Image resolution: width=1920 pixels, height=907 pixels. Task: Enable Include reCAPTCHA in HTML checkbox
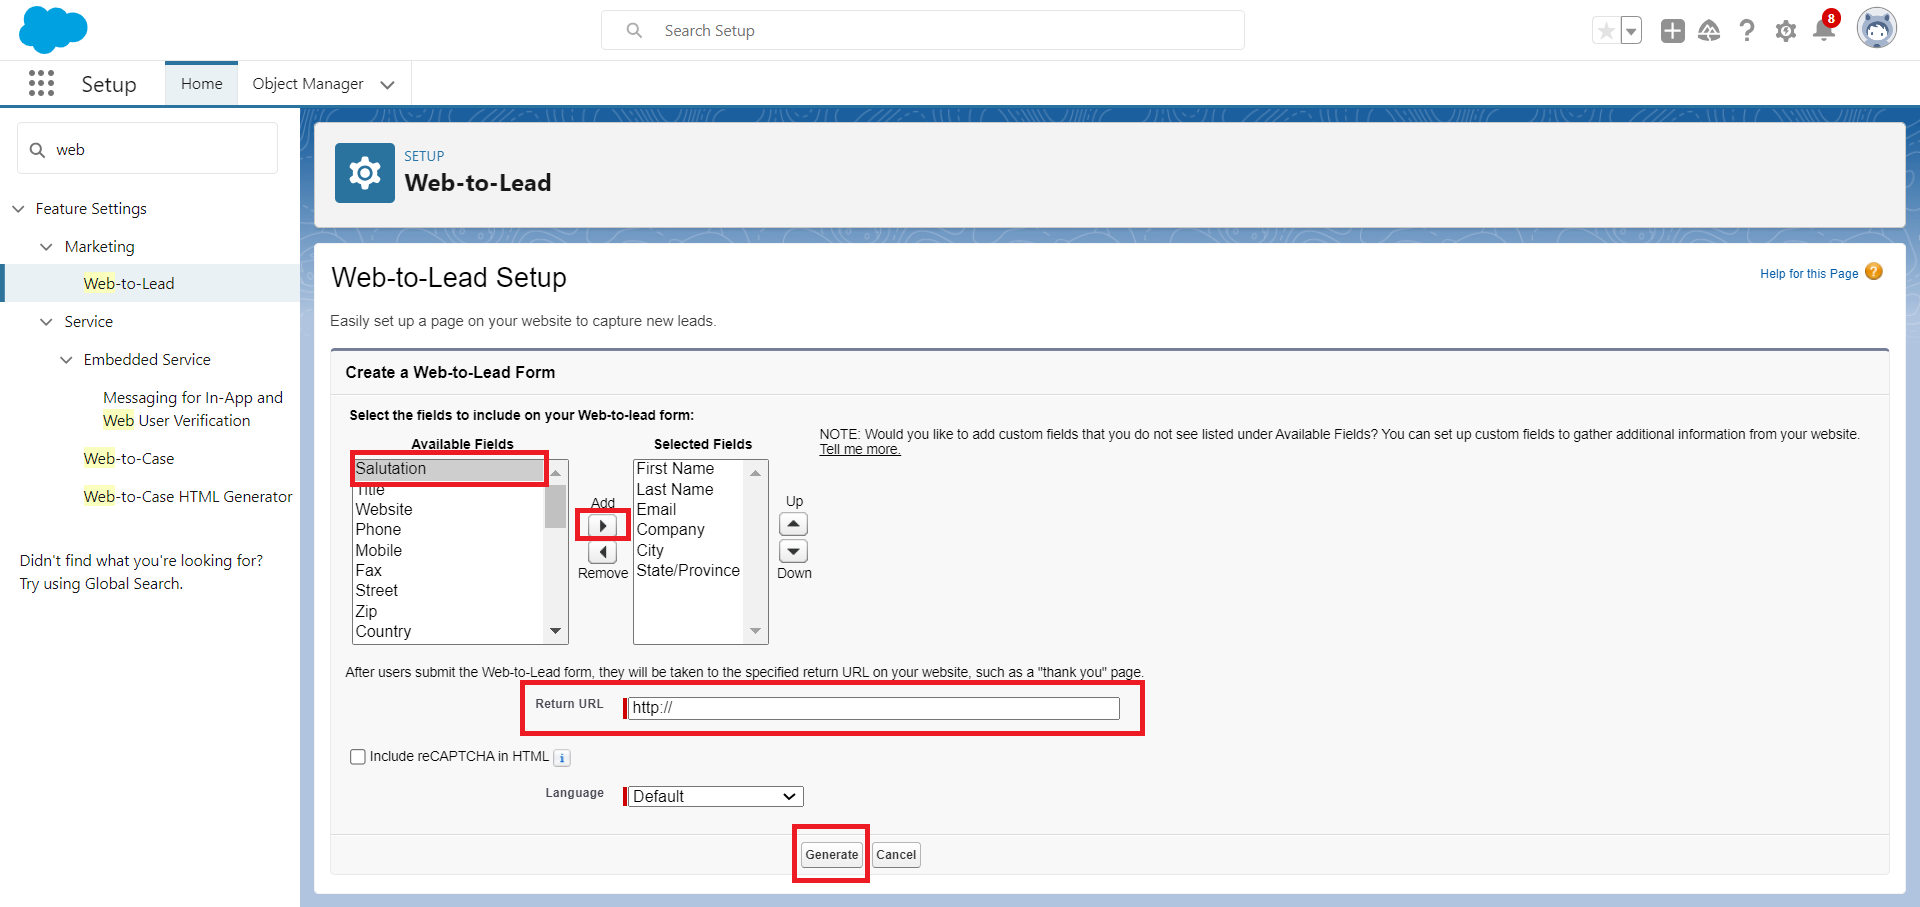[358, 757]
